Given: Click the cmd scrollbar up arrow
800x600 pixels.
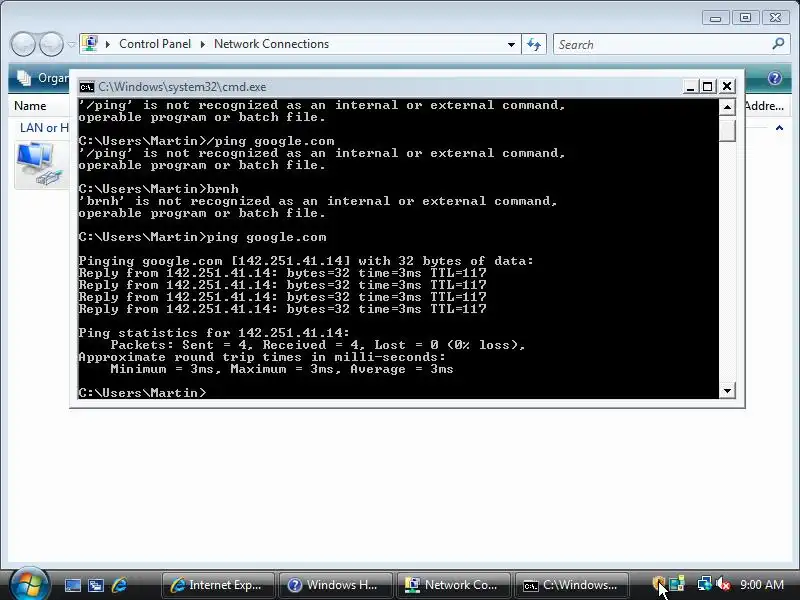Looking at the screenshot, I should click(727, 107).
